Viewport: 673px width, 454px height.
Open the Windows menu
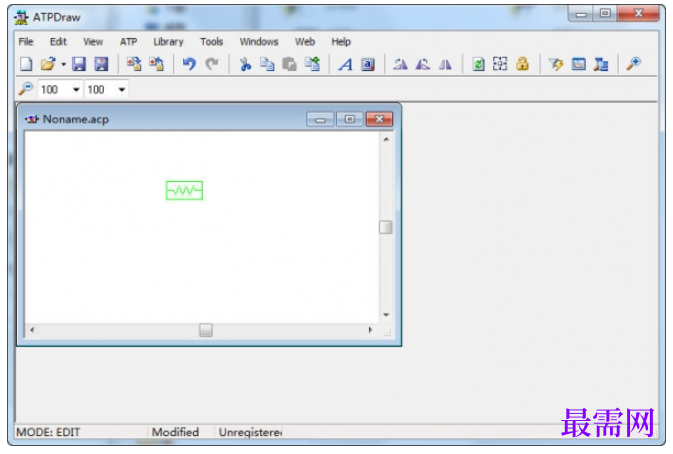tap(259, 42)
